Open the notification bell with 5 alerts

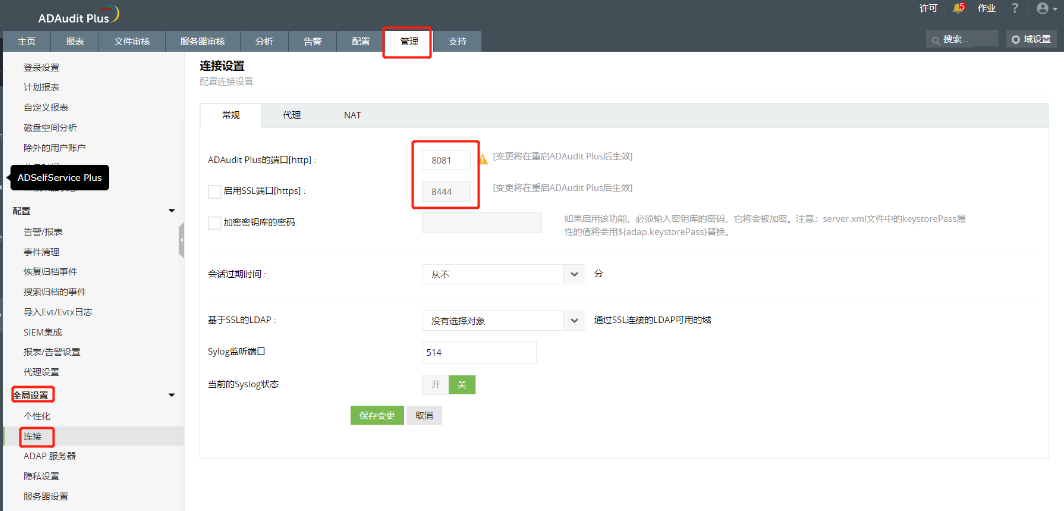pos(958,8)
